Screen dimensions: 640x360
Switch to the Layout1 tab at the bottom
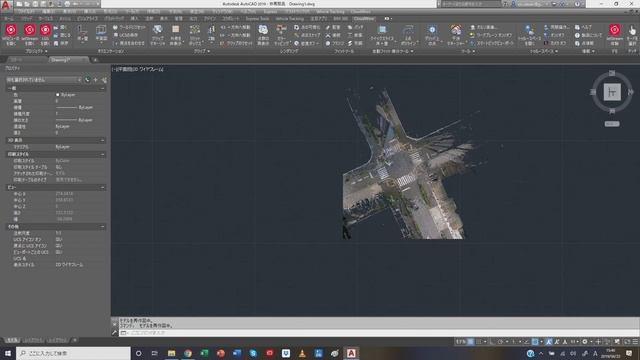[33, 340]
